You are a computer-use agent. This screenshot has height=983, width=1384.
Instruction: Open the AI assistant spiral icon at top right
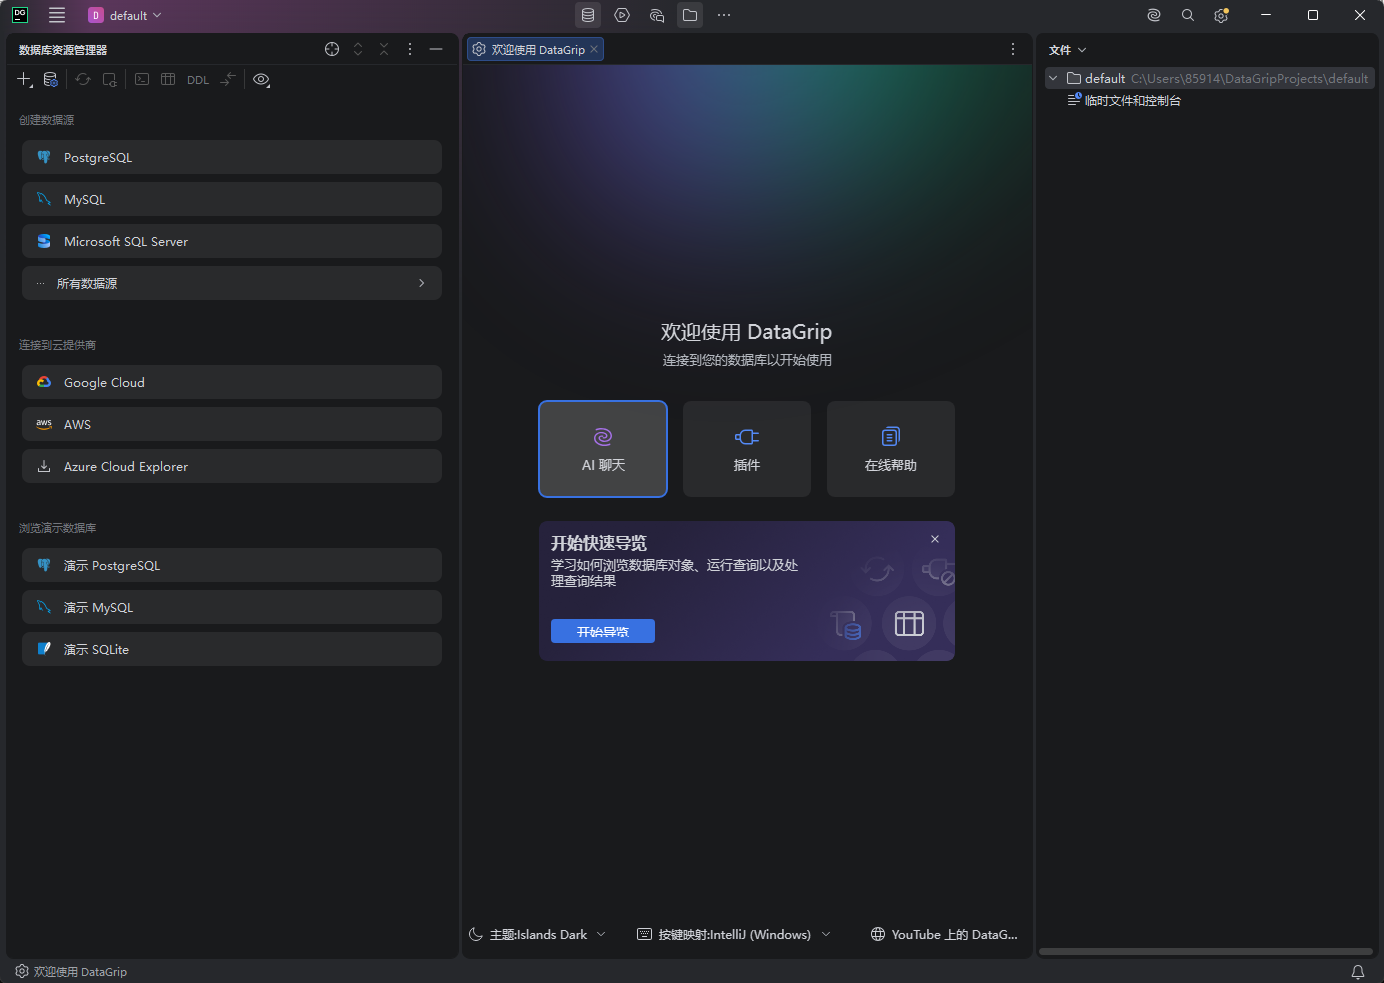point(1154,15)
